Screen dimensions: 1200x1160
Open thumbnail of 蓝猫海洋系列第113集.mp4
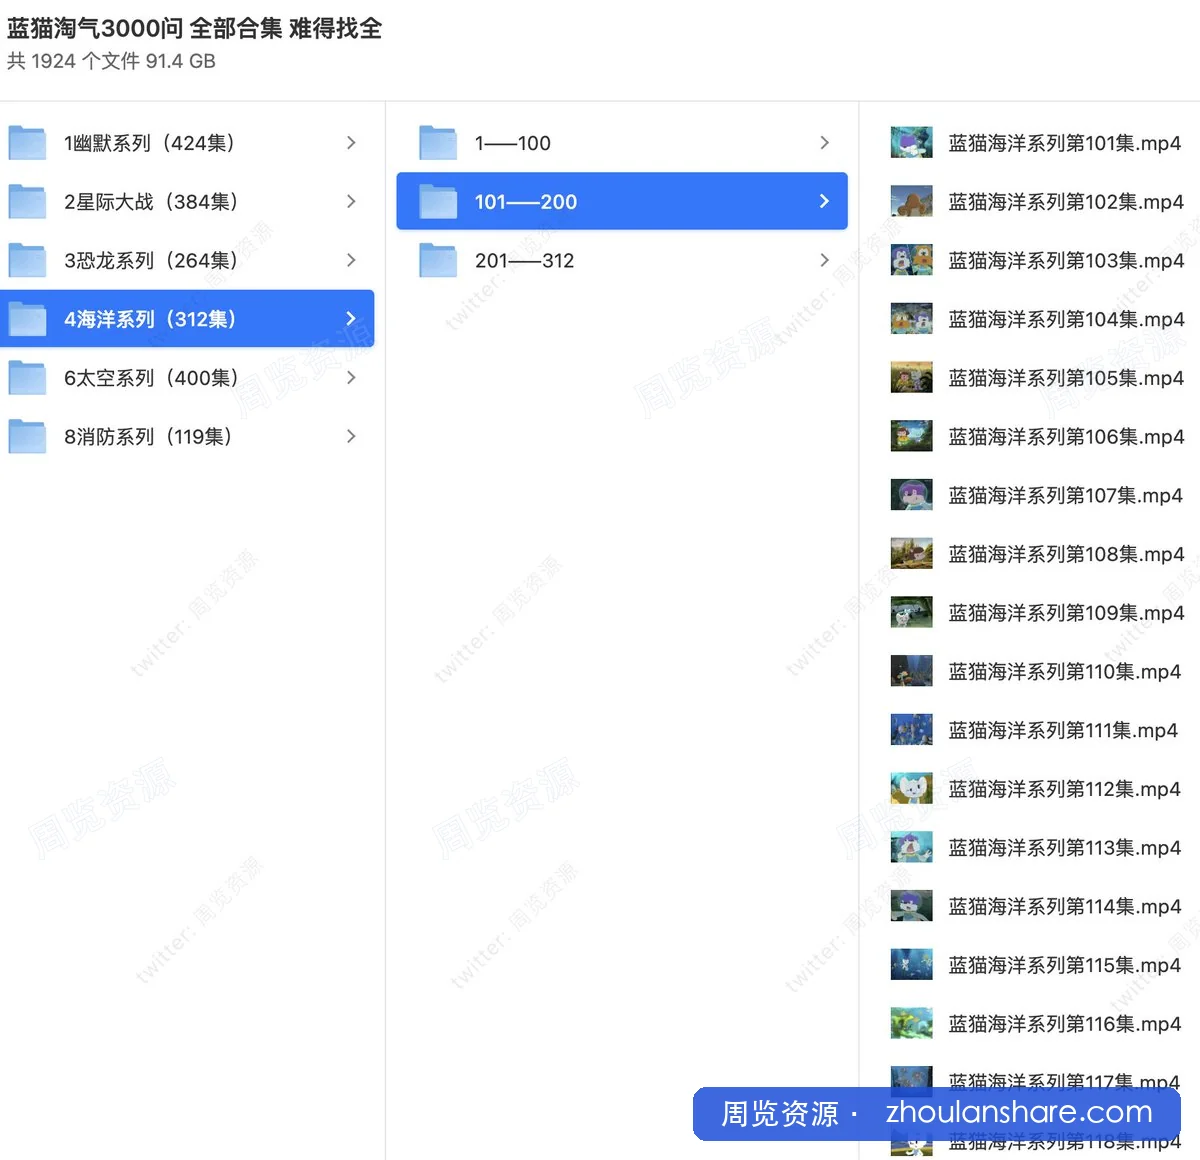(x=911, y=848)
